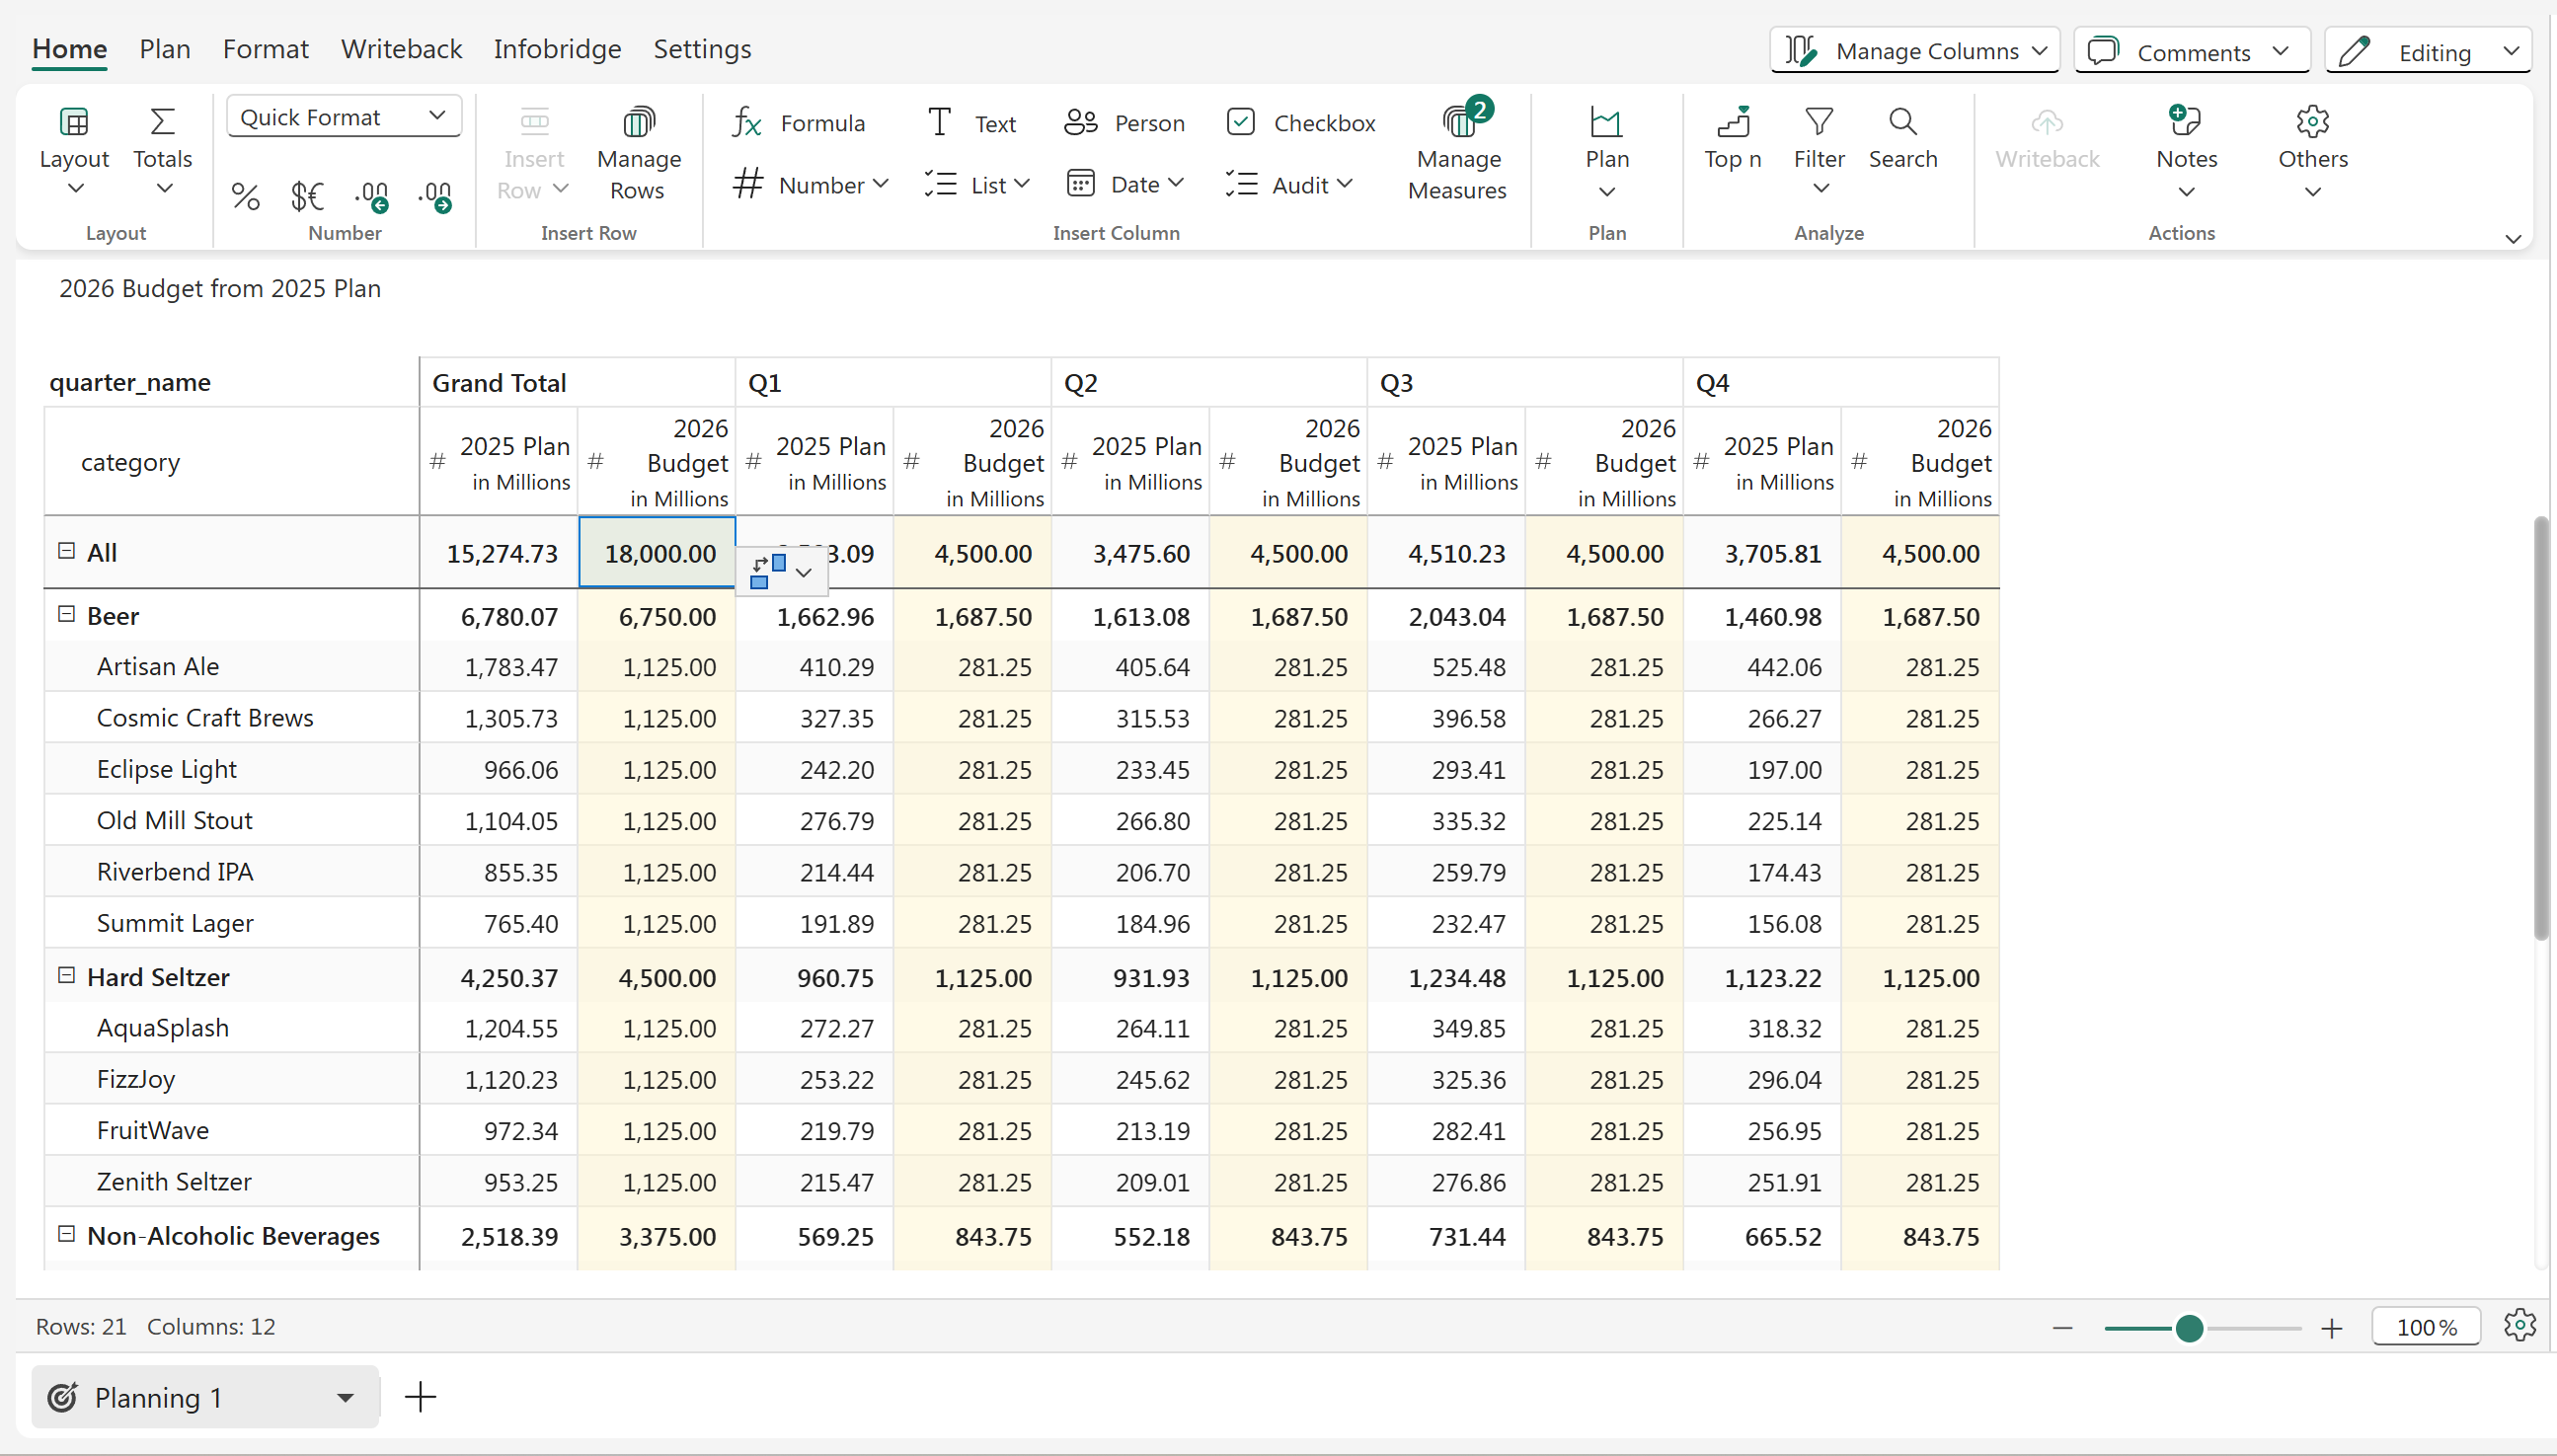
Task: Click the currency format icon
Action: 307,196
